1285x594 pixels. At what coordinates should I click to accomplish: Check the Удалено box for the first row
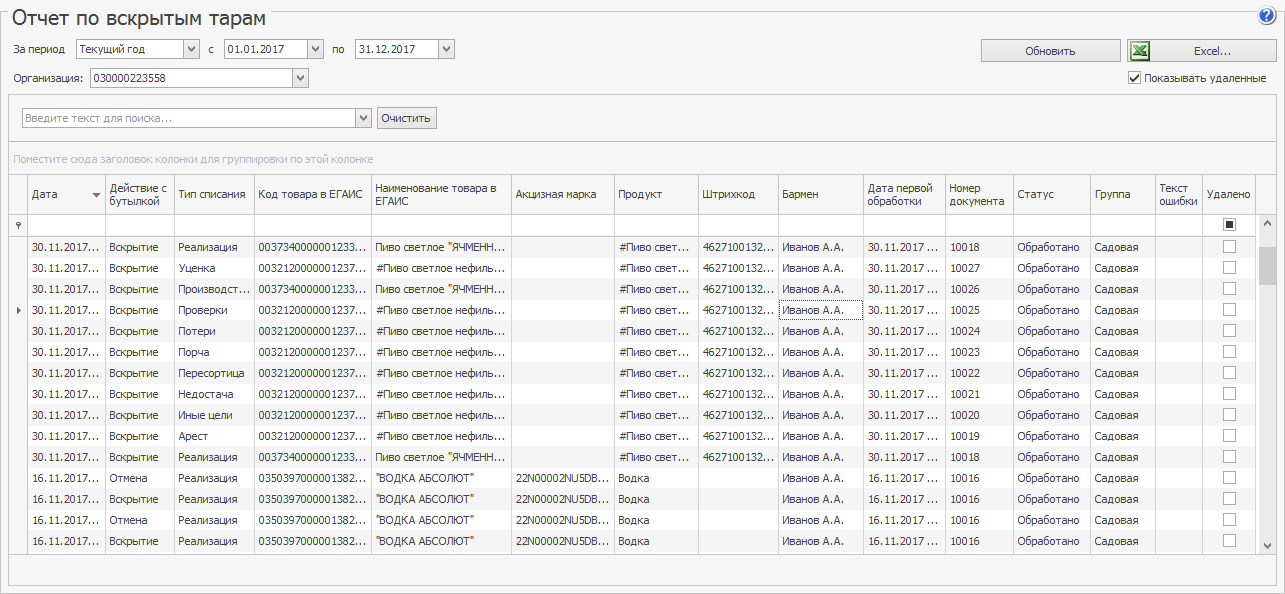click(1229, 247)
